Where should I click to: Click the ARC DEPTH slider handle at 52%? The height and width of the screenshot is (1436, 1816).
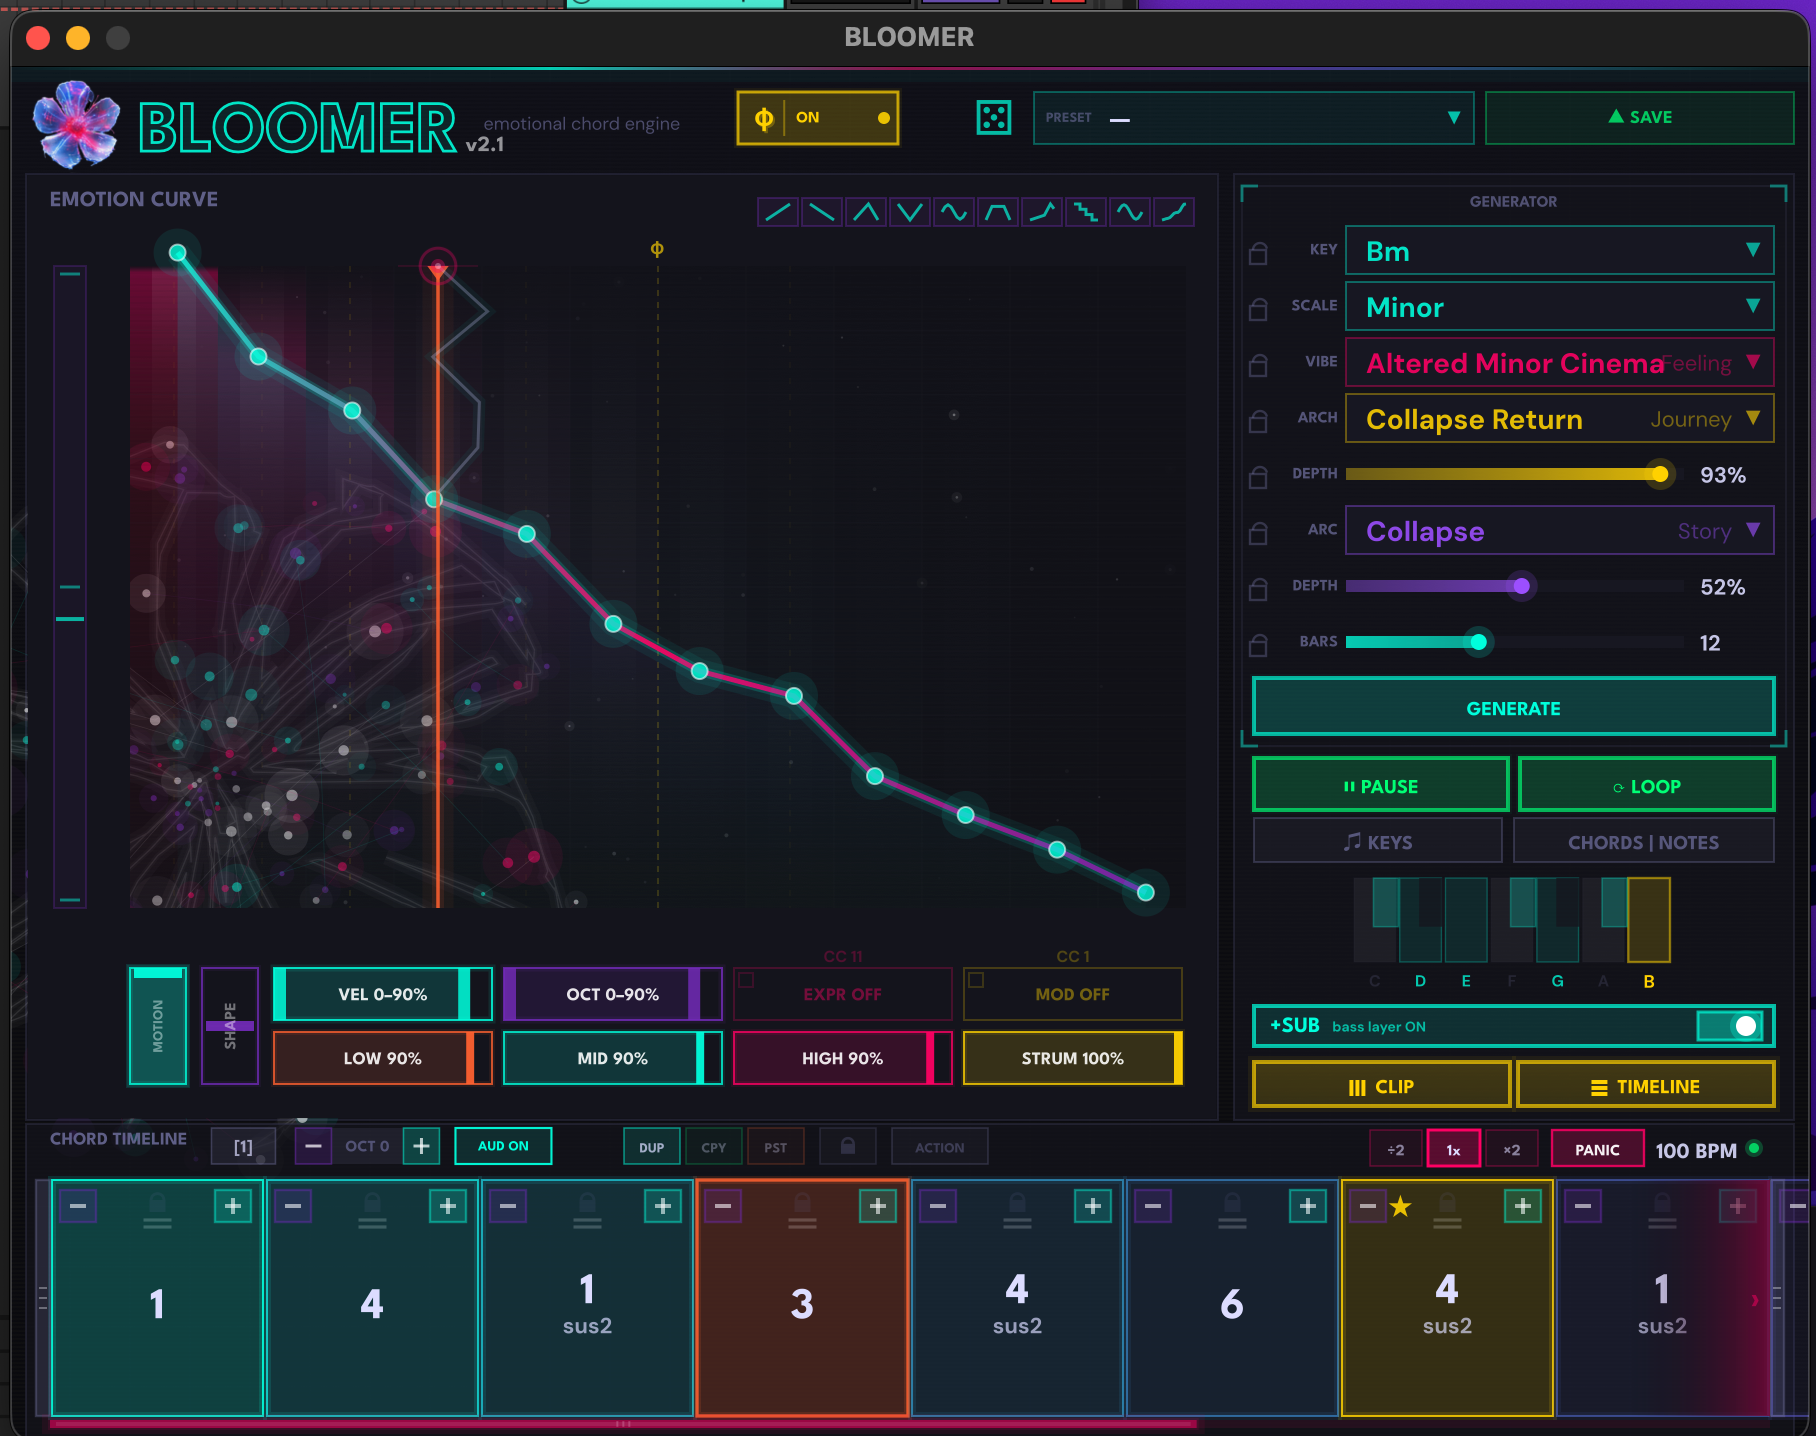pyautogui.click(x=1521, y=586)
